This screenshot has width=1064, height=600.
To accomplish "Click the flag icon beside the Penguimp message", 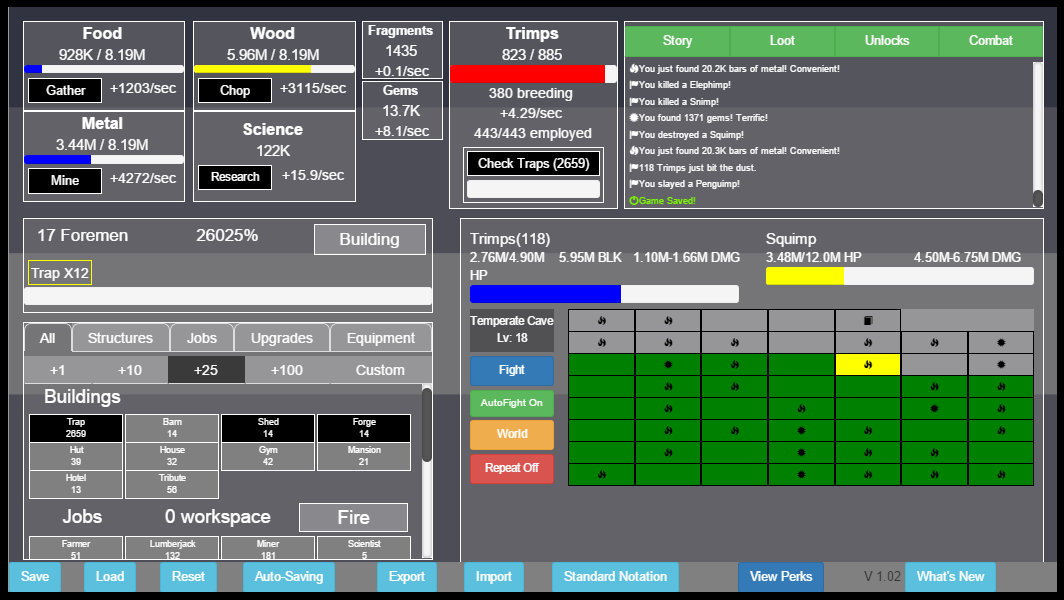I will (633, 184).
